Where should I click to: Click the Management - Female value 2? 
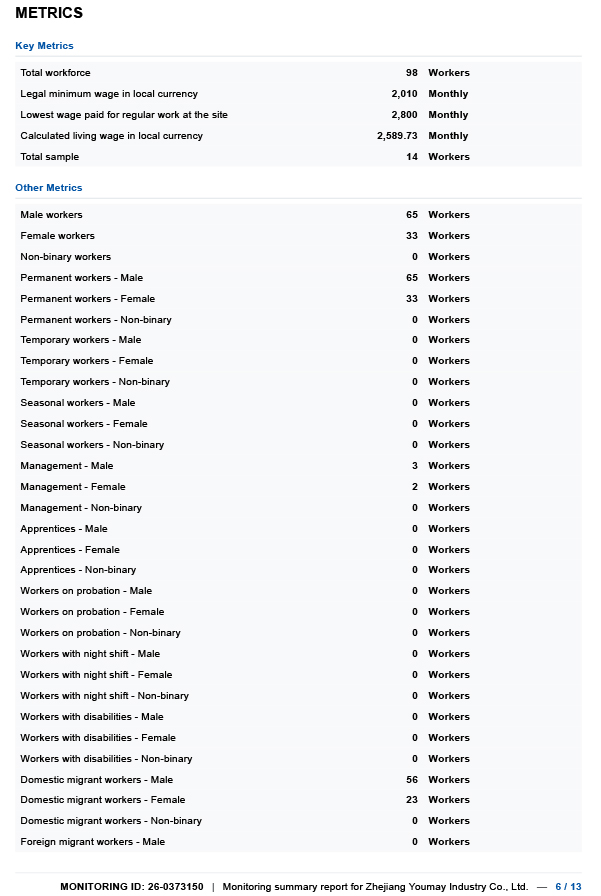(414, 487)
